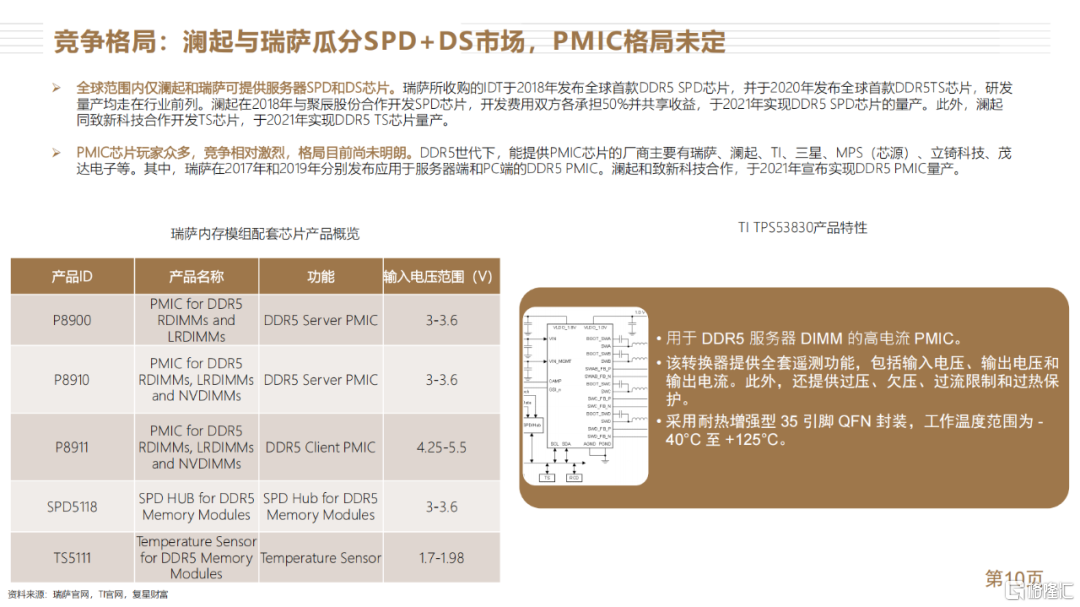Click the TPS53830 circuit diagram image

pyautogui.click(x=585, y=396)
